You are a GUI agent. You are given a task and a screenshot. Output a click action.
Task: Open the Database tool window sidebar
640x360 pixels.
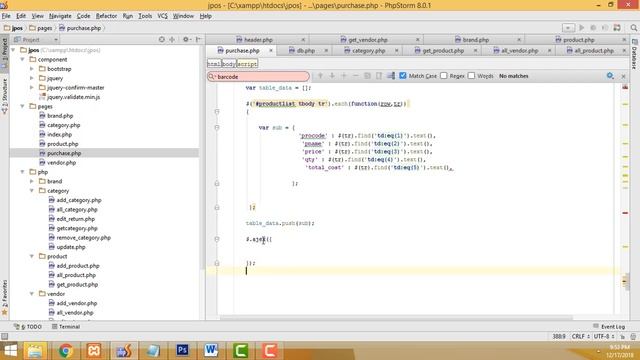pos(634,54)
